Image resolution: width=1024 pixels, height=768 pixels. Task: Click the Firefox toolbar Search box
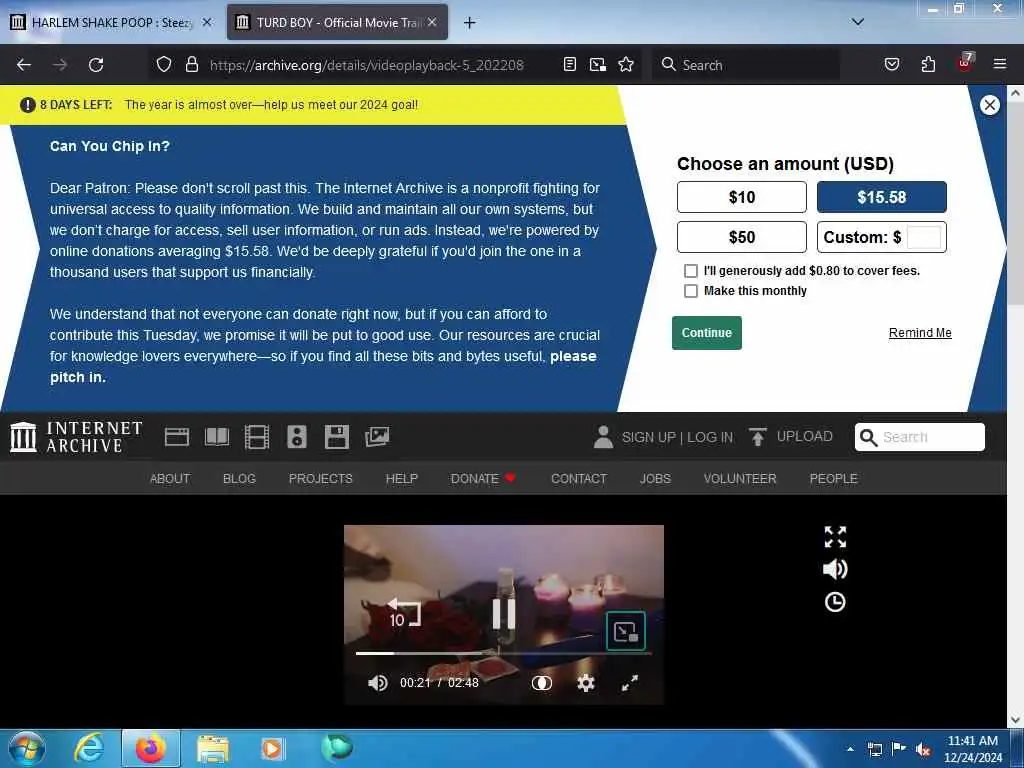[x=748, y=65]
